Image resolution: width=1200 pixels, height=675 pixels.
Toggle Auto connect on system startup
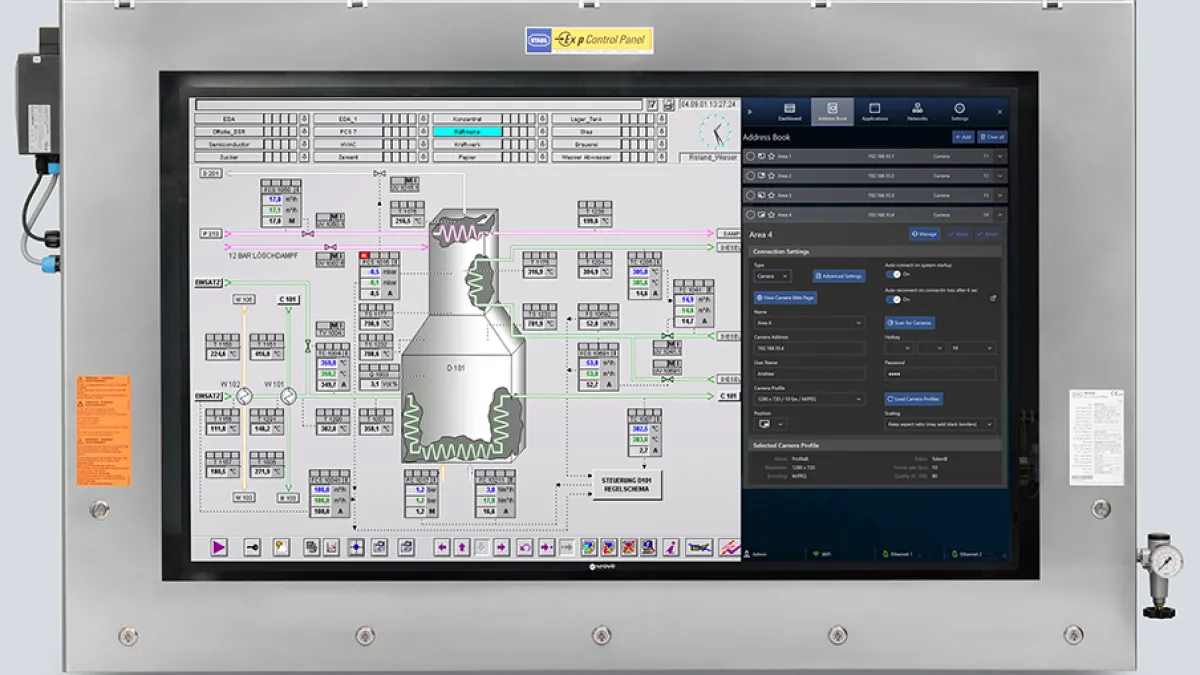tap(893, 275)
